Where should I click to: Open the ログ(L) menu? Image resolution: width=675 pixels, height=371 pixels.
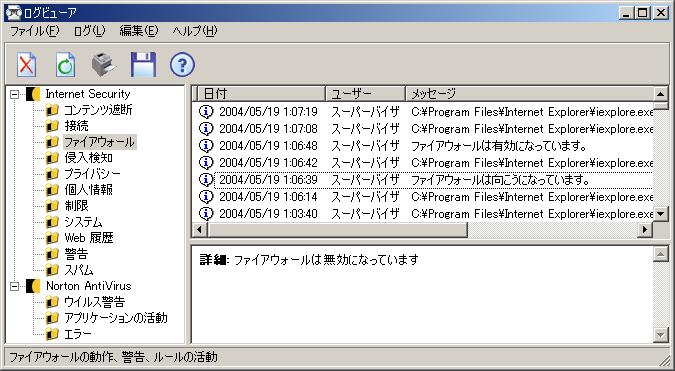[x=89, y=31]
